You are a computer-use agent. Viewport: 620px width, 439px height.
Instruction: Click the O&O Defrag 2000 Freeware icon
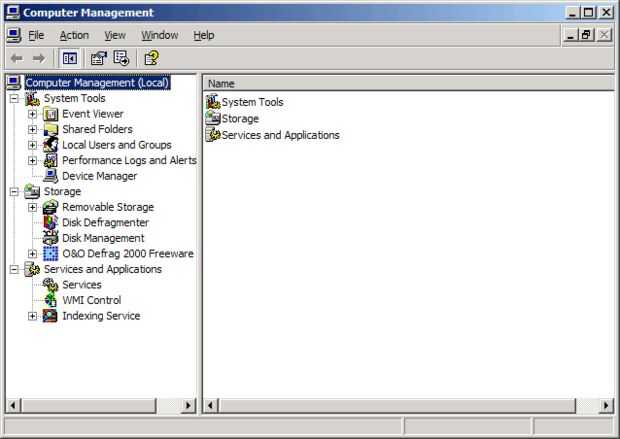coord(51,254)
